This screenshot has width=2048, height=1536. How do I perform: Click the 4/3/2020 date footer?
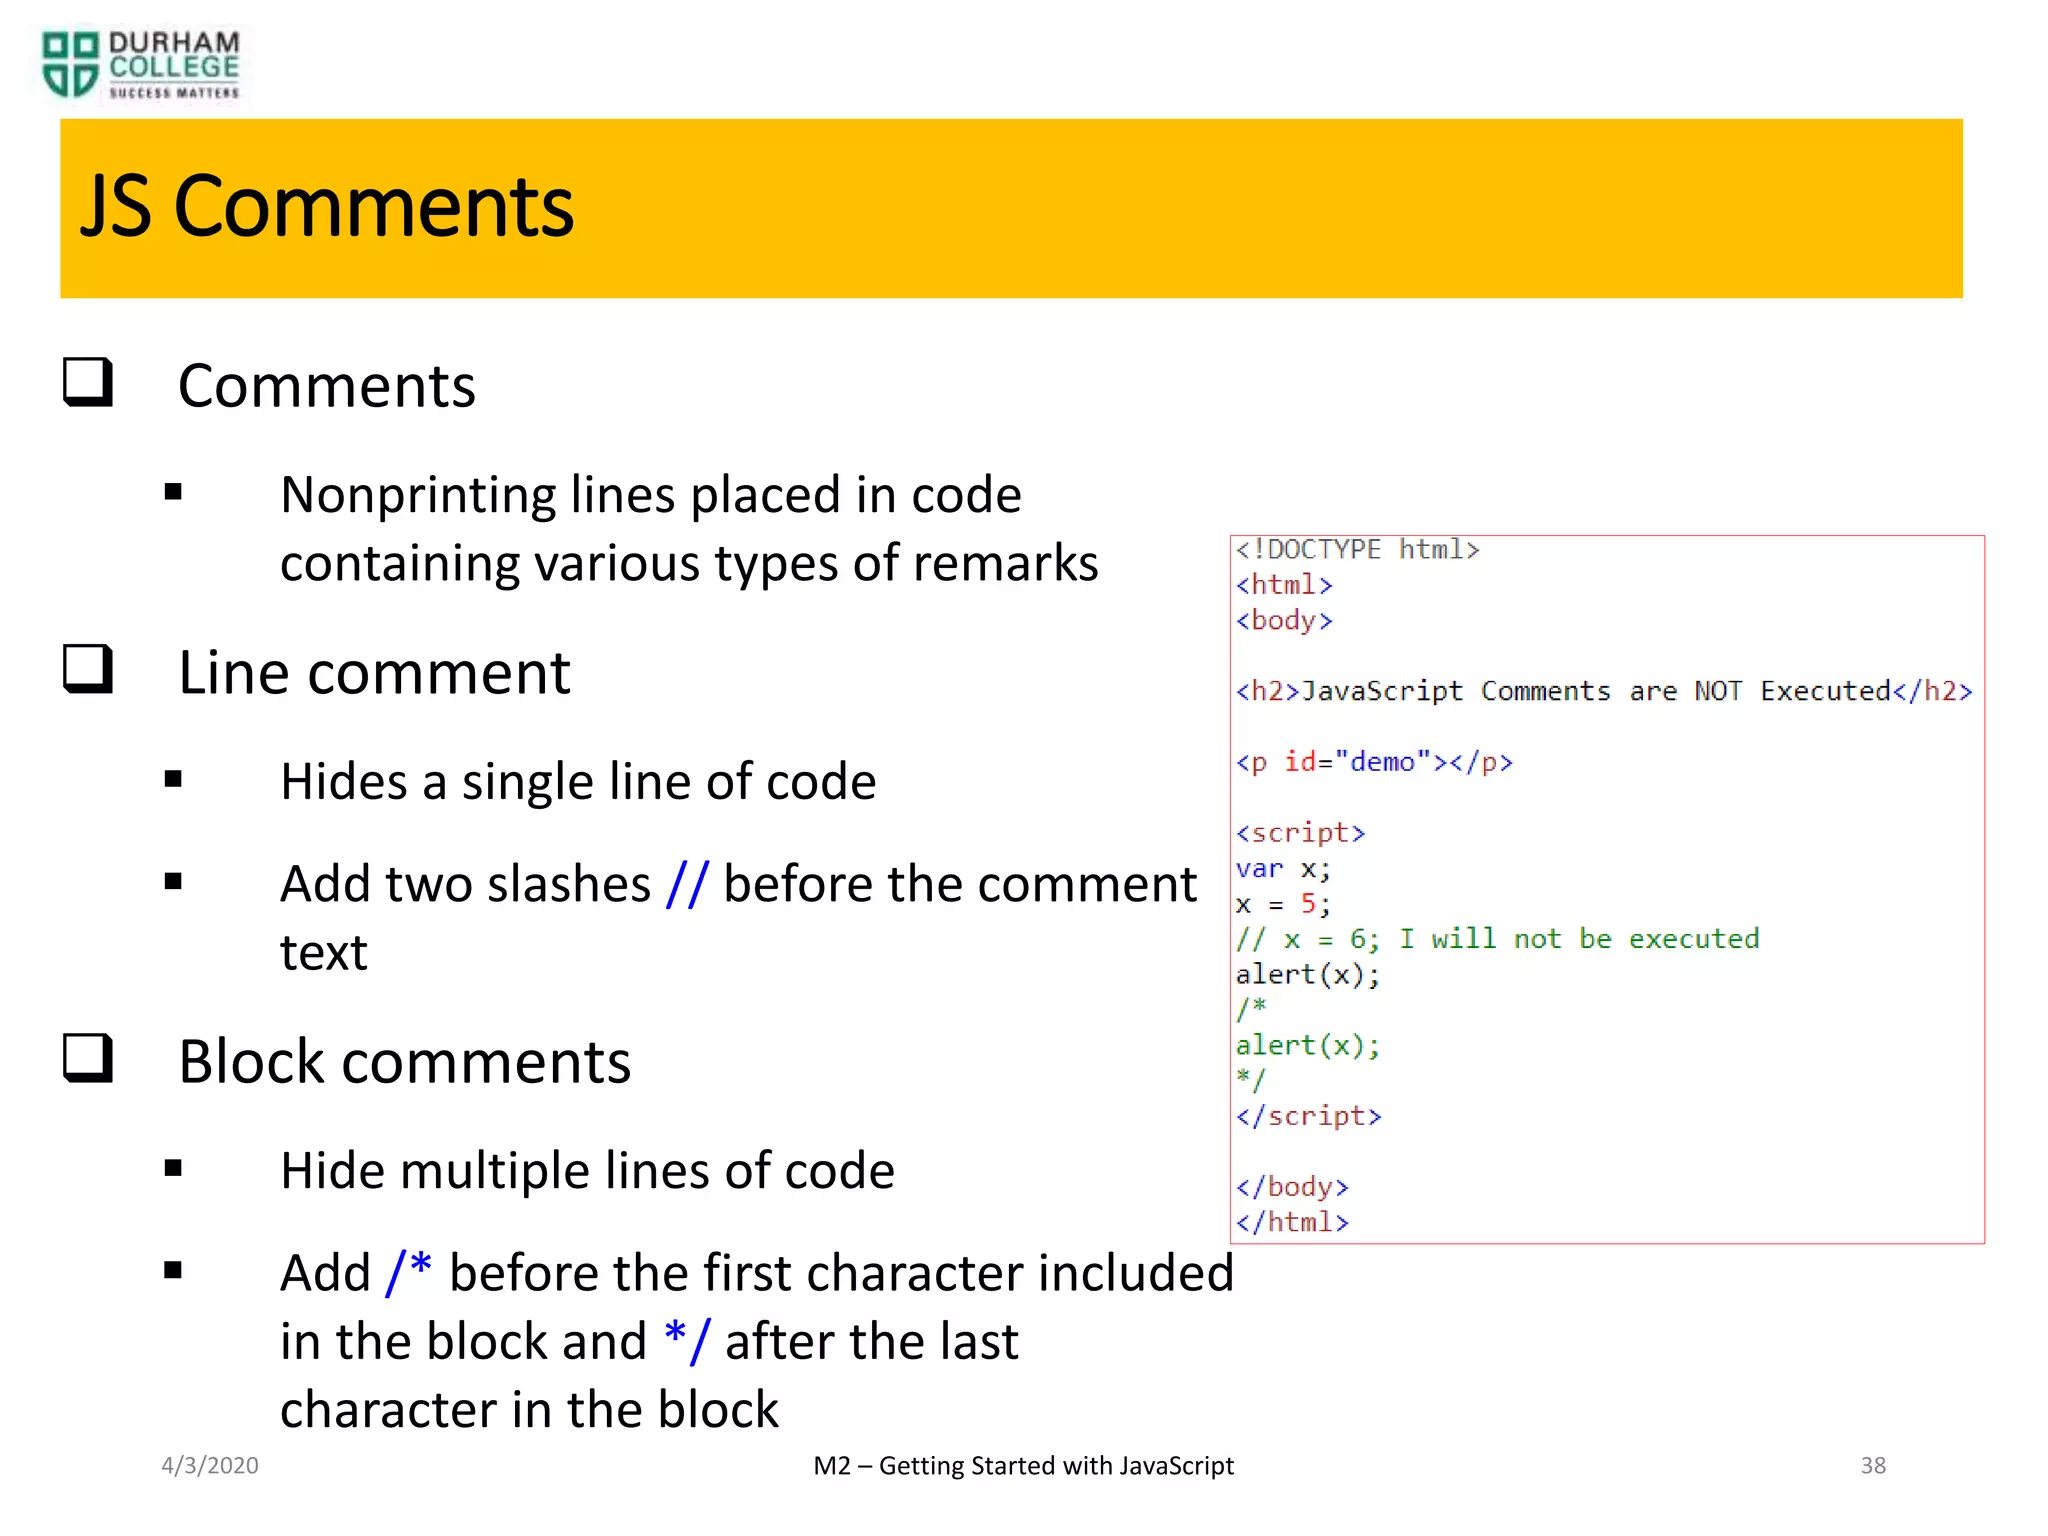[210, 1465]
